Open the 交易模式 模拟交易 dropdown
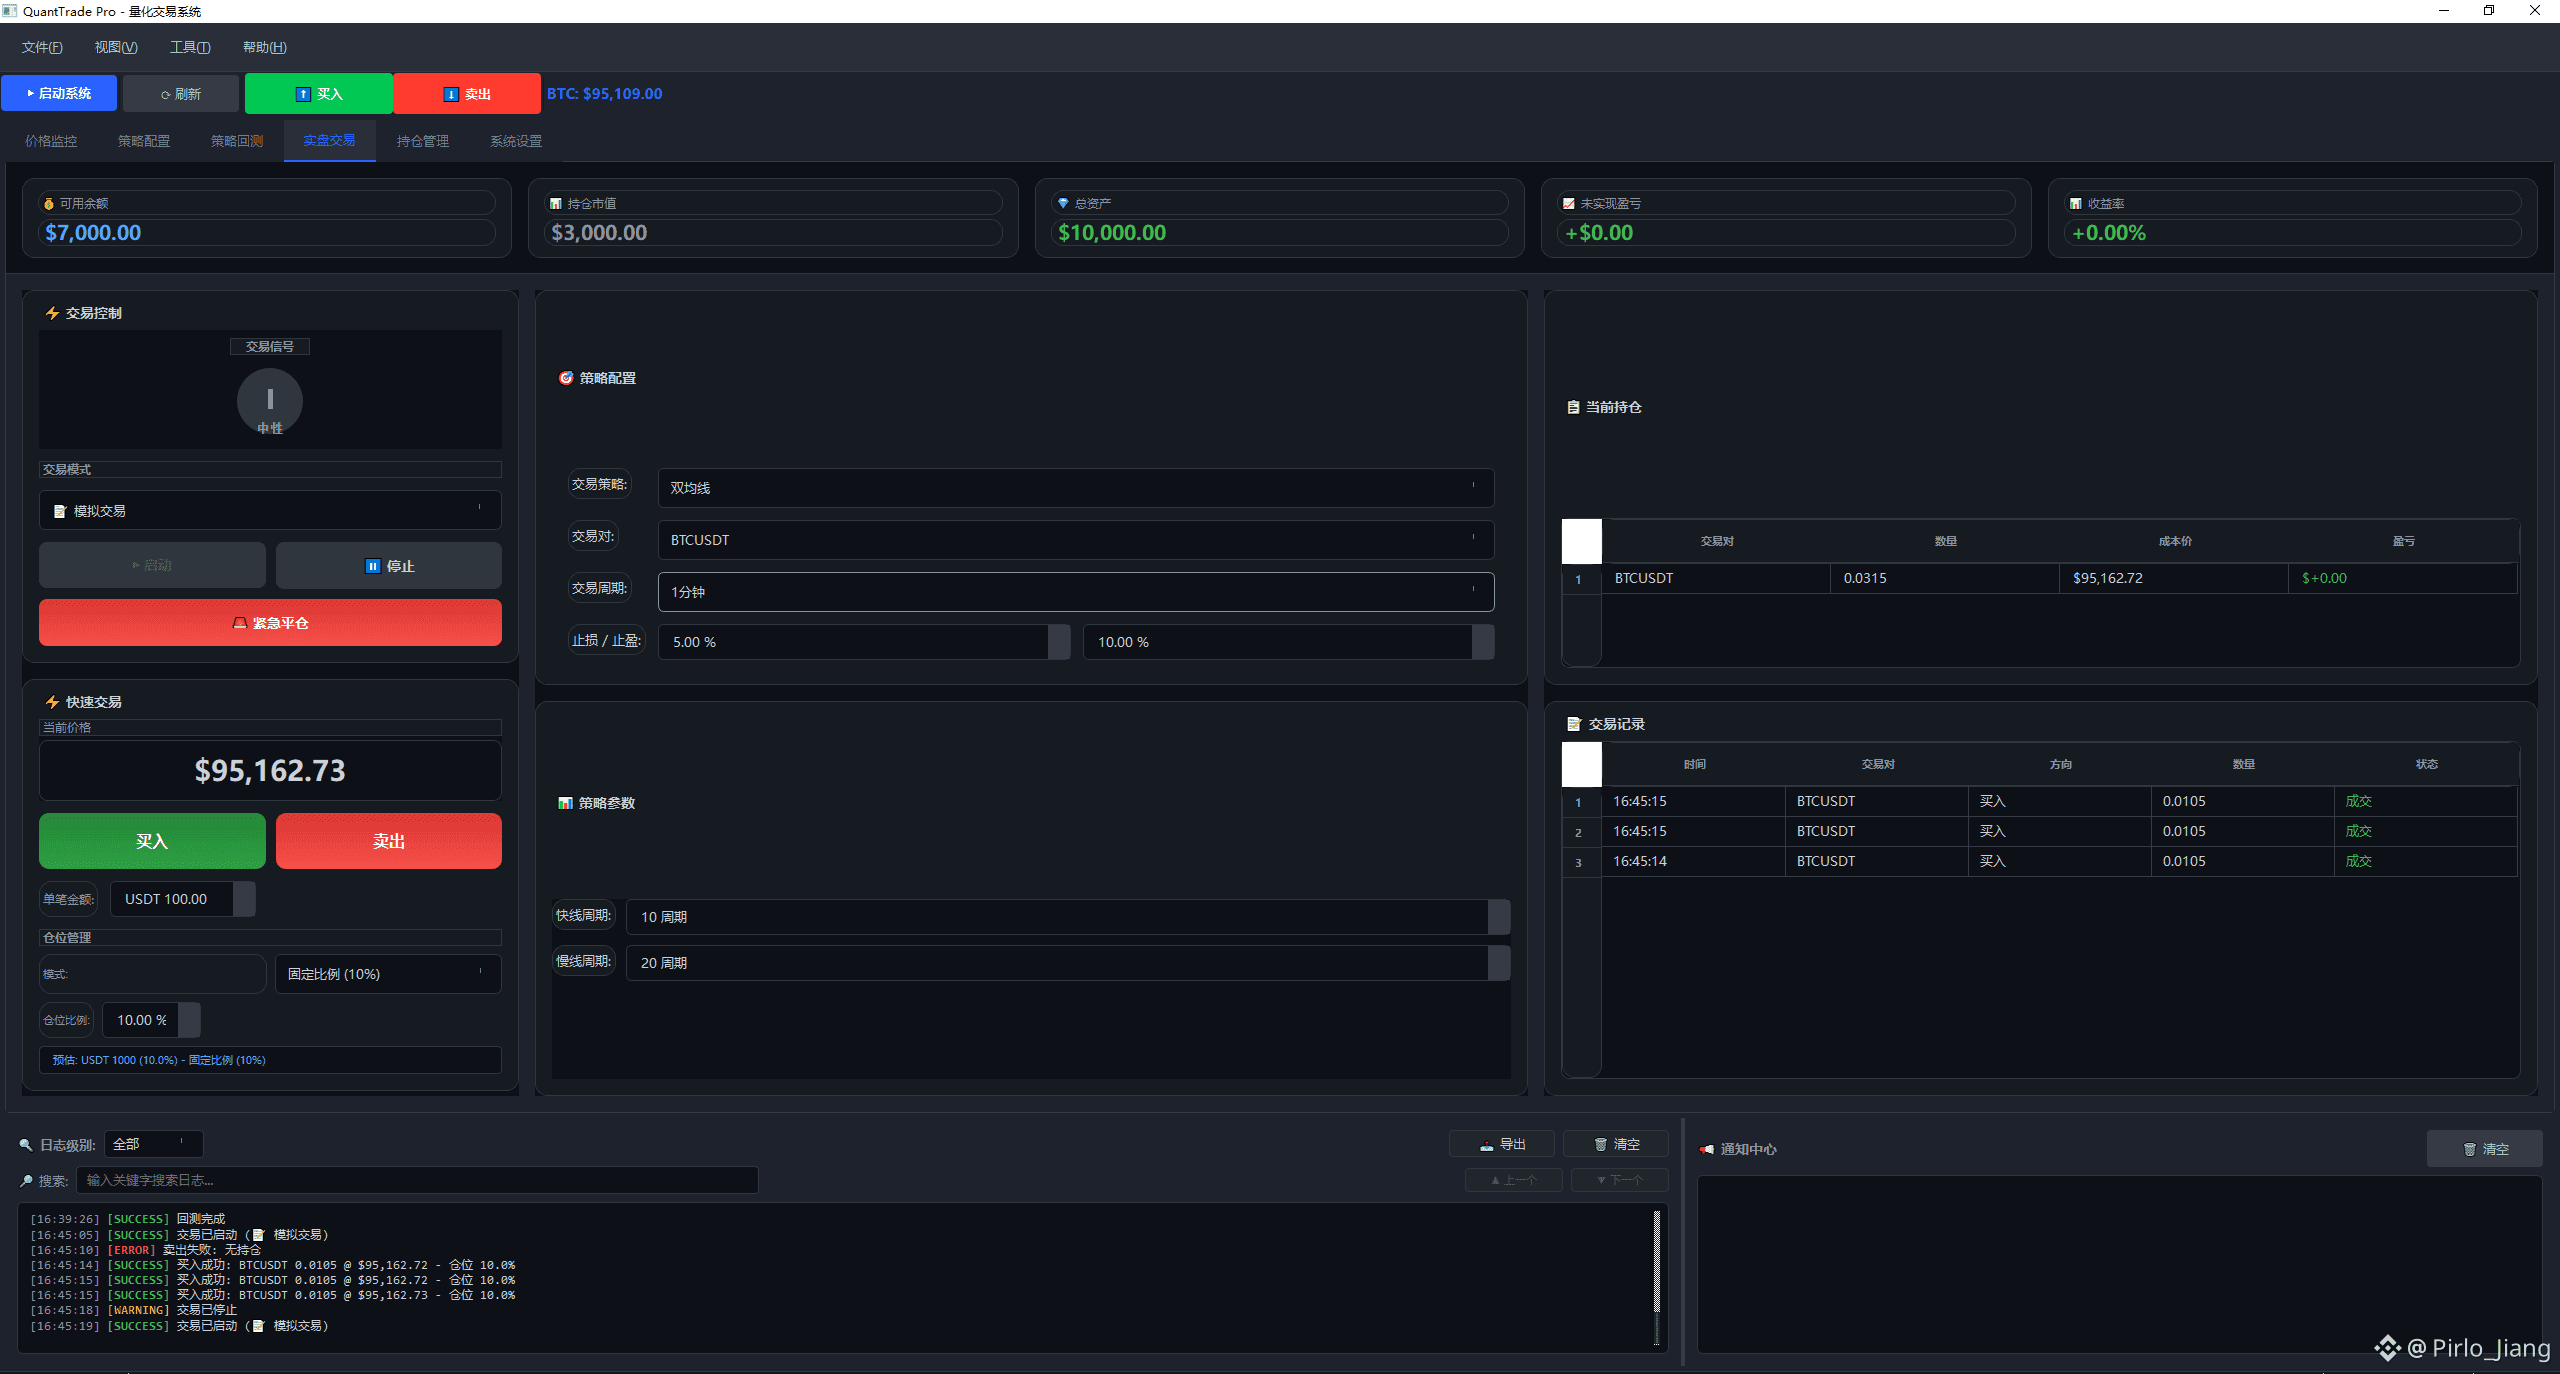The image size is (2560, 1374). point(270,511)
